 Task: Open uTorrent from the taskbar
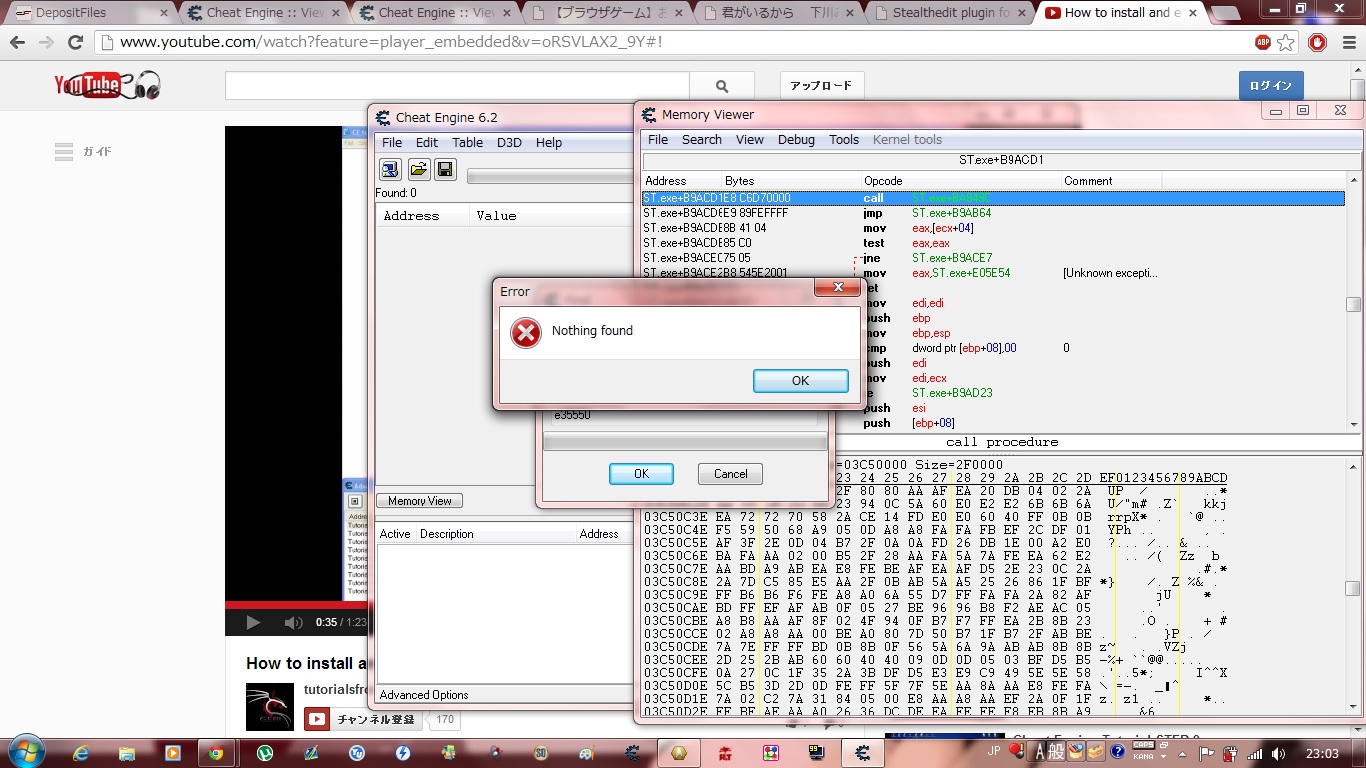[x=265, y=753]
